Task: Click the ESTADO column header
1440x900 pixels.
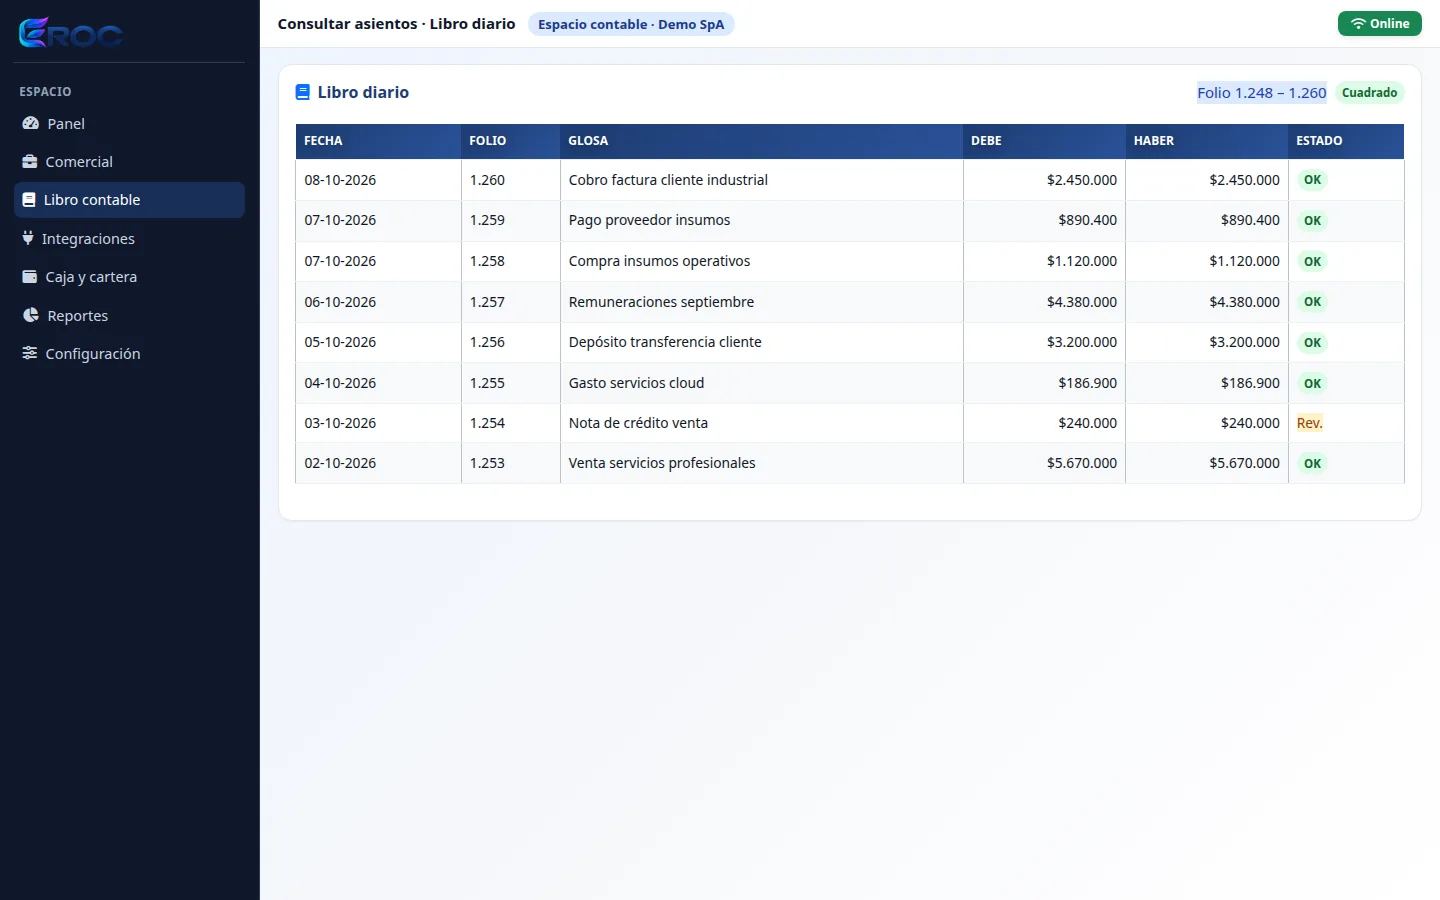Action: [1346, 141]
